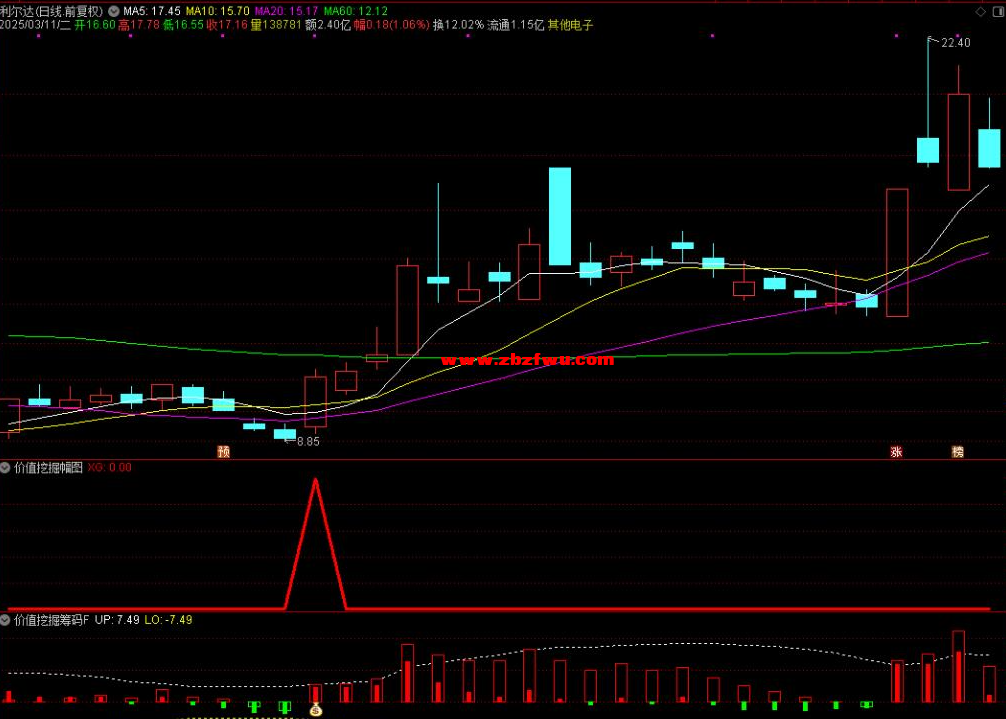
Task: Click the 榜 marker below the chart
Action: [x=958, y=452]
